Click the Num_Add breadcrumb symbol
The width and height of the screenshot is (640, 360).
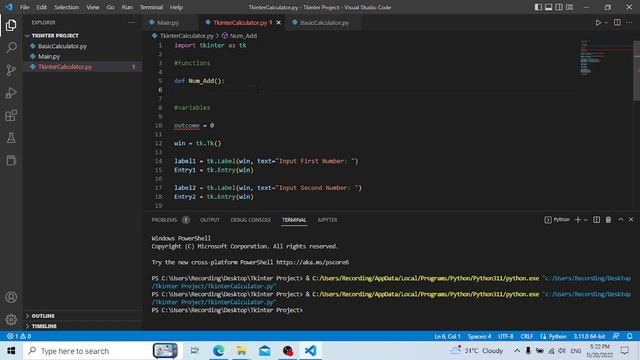coord(243,36)
